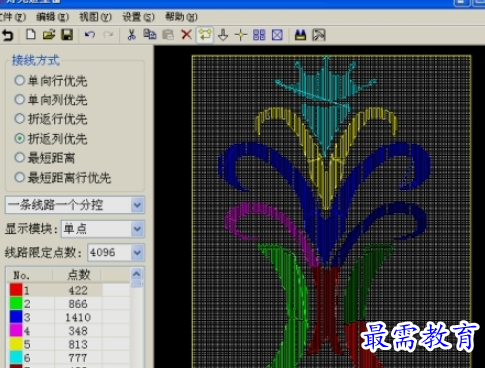This screenshot has height=368, width=485.
Task: Open the 设置 menu
Action: point(138,17)
